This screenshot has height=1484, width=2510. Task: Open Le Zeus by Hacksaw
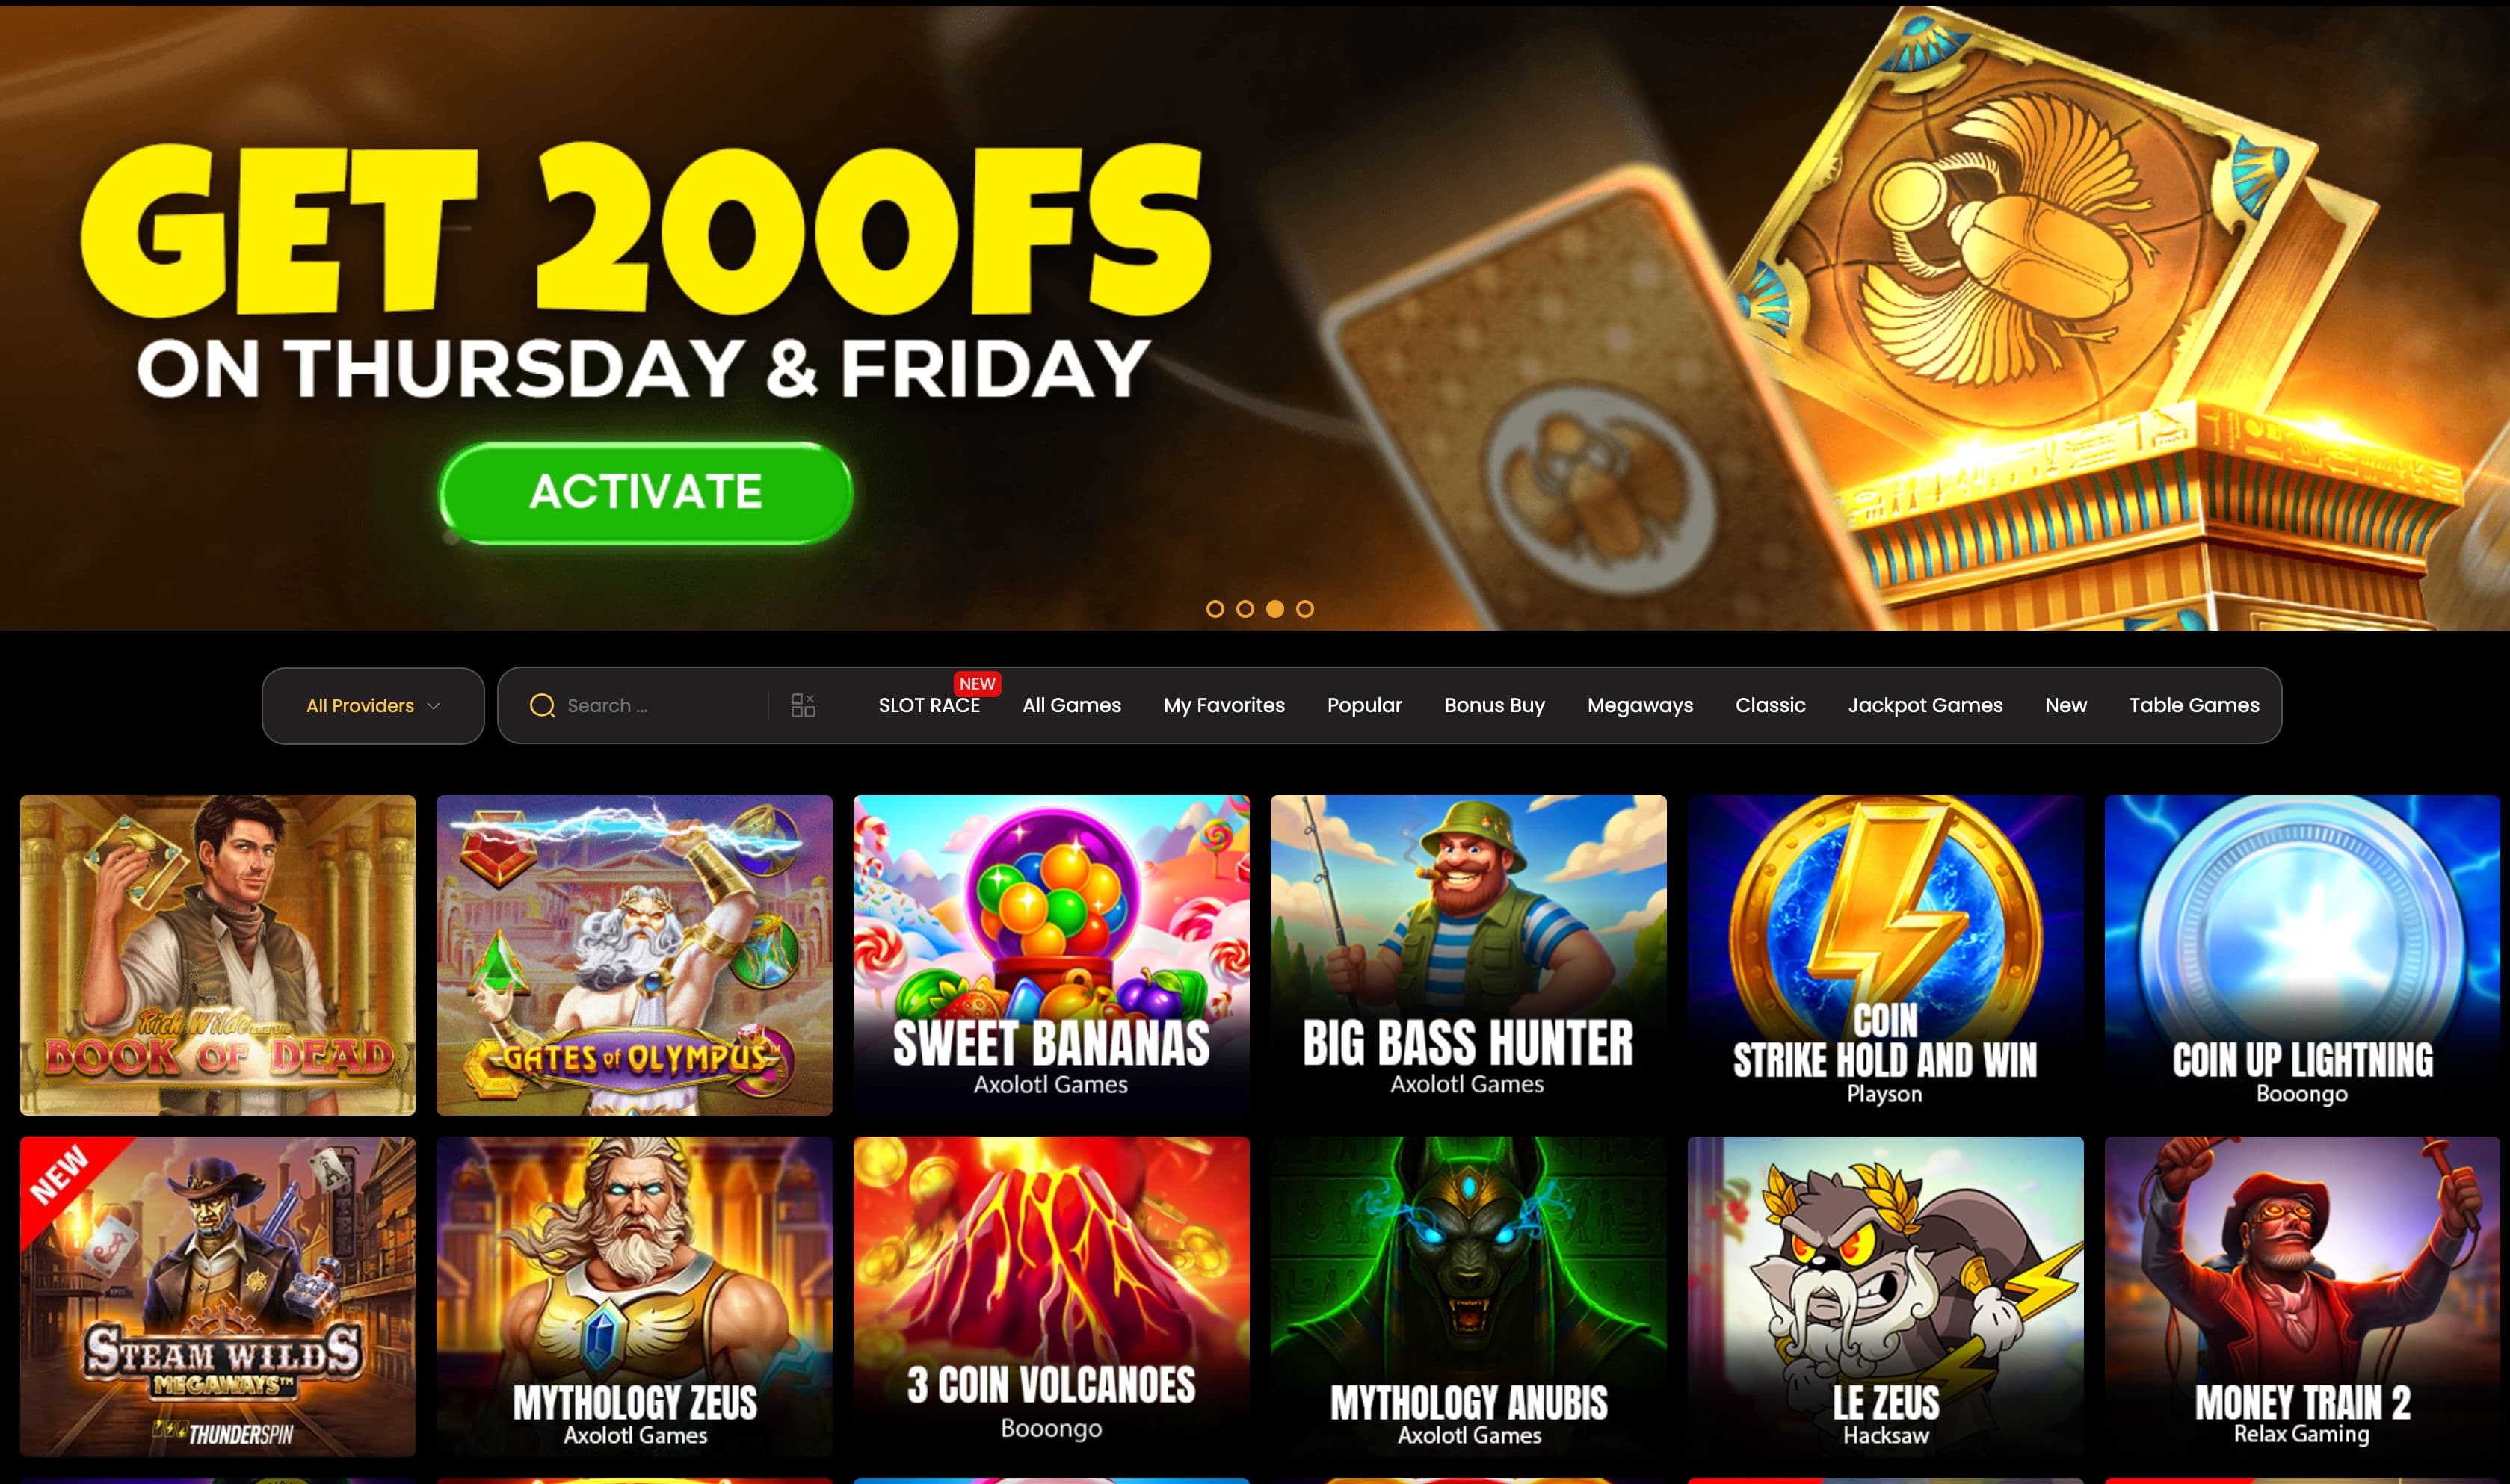coord(1885,1296)
